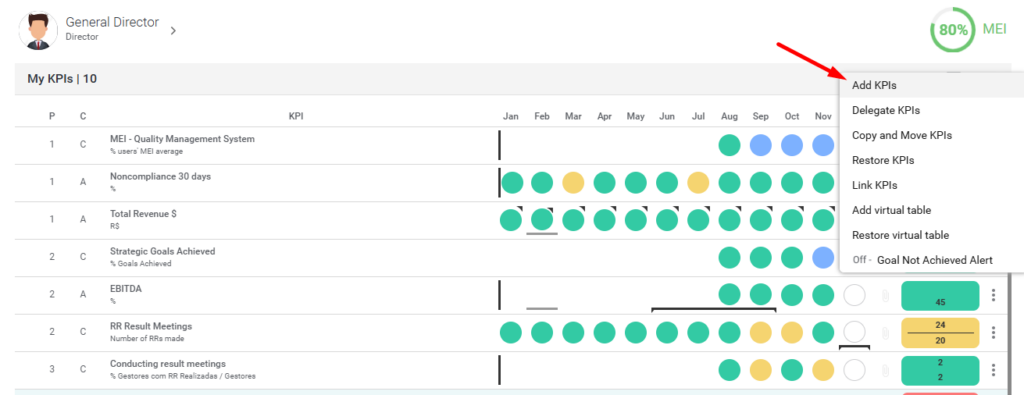This screenshot has height=395, width=1024.
Task: Click '% Gestores com RR Realizadas / Gestores' text
Action: (183, 376)
